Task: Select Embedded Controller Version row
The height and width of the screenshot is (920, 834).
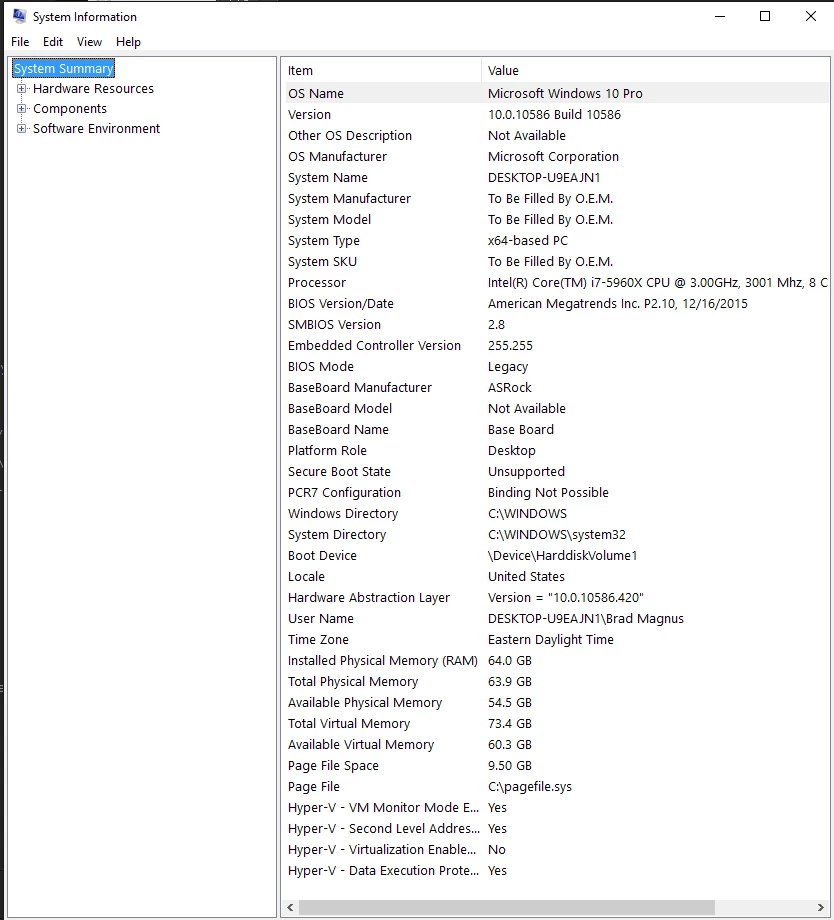Action: [555, 346]
